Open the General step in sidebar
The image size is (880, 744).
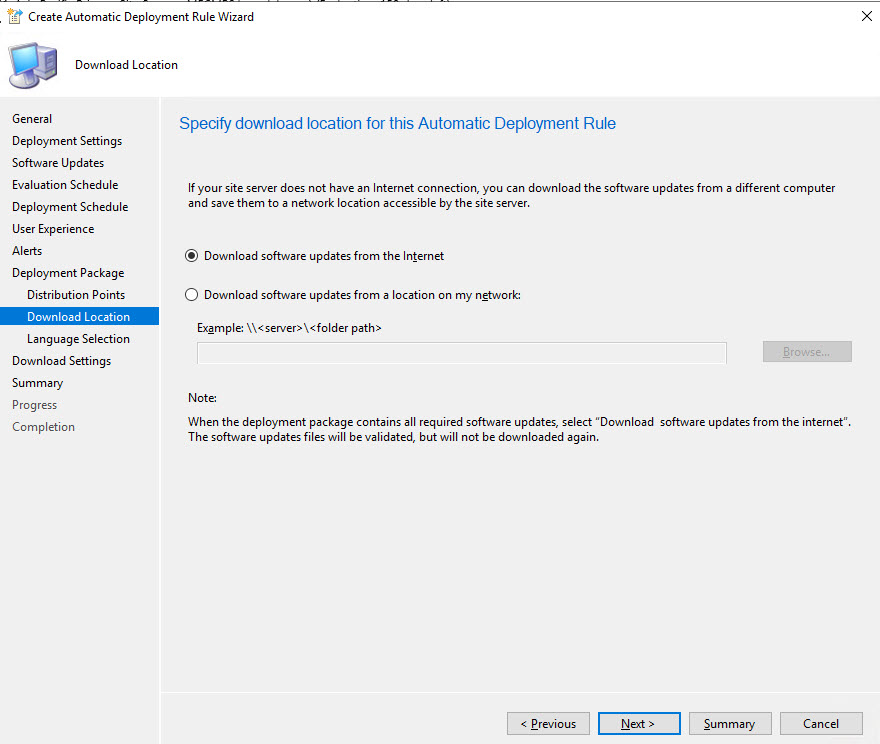click(x=32, y=119)
